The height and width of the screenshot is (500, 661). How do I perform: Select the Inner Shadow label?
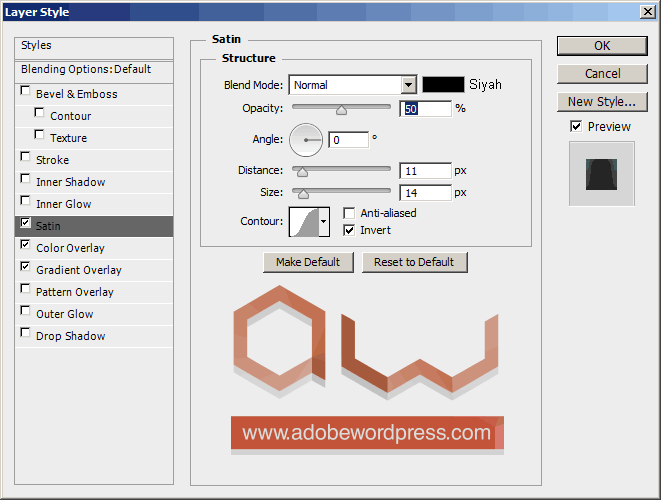pos(70,182)
